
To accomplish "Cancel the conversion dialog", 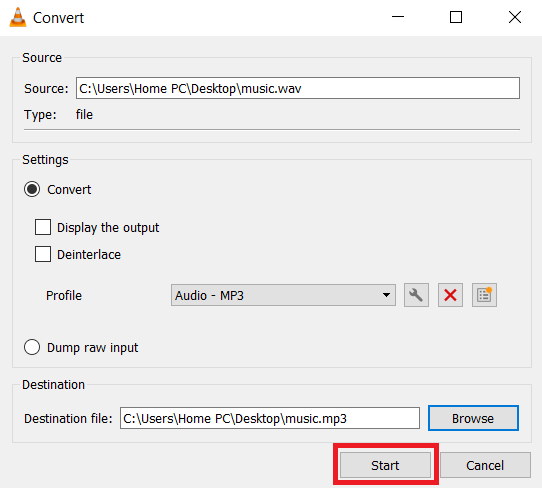I will (485, 465).
